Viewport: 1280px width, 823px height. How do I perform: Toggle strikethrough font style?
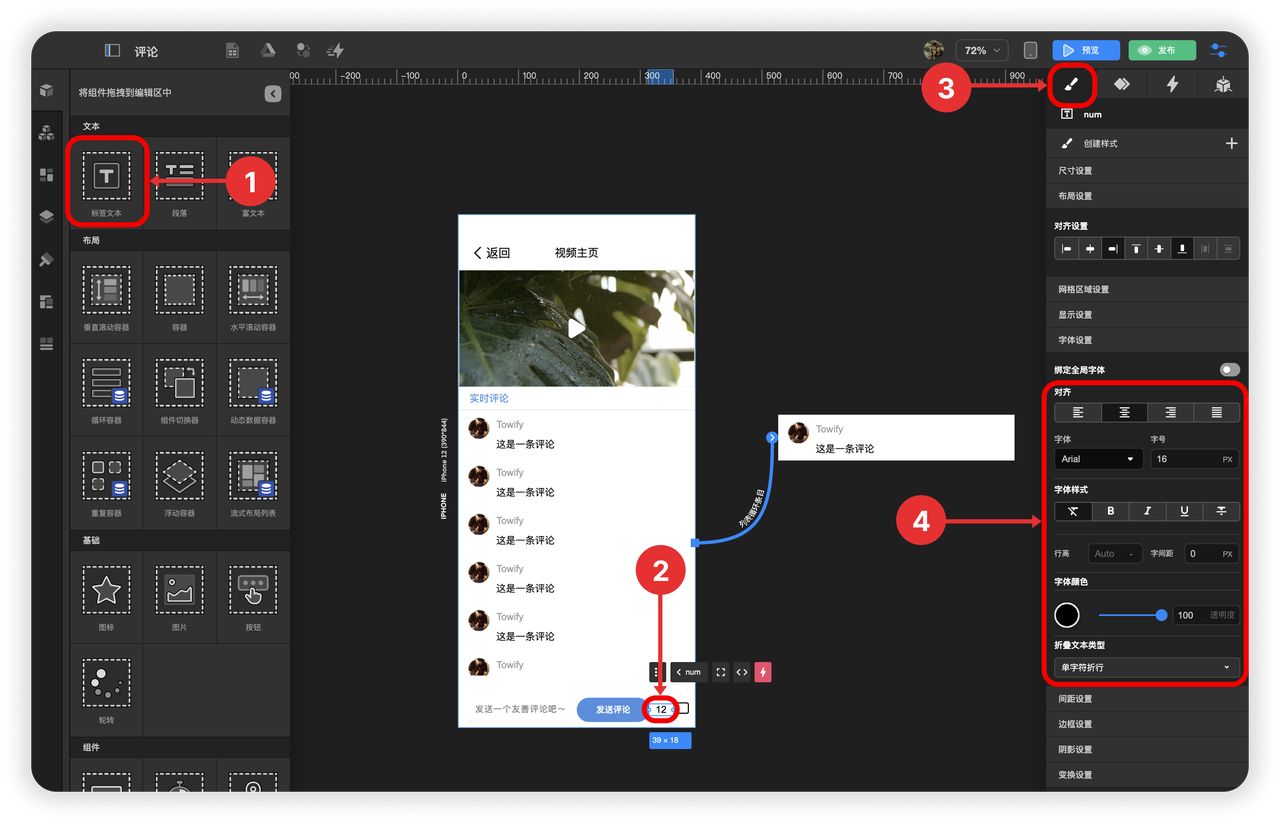coord(1221,511)
